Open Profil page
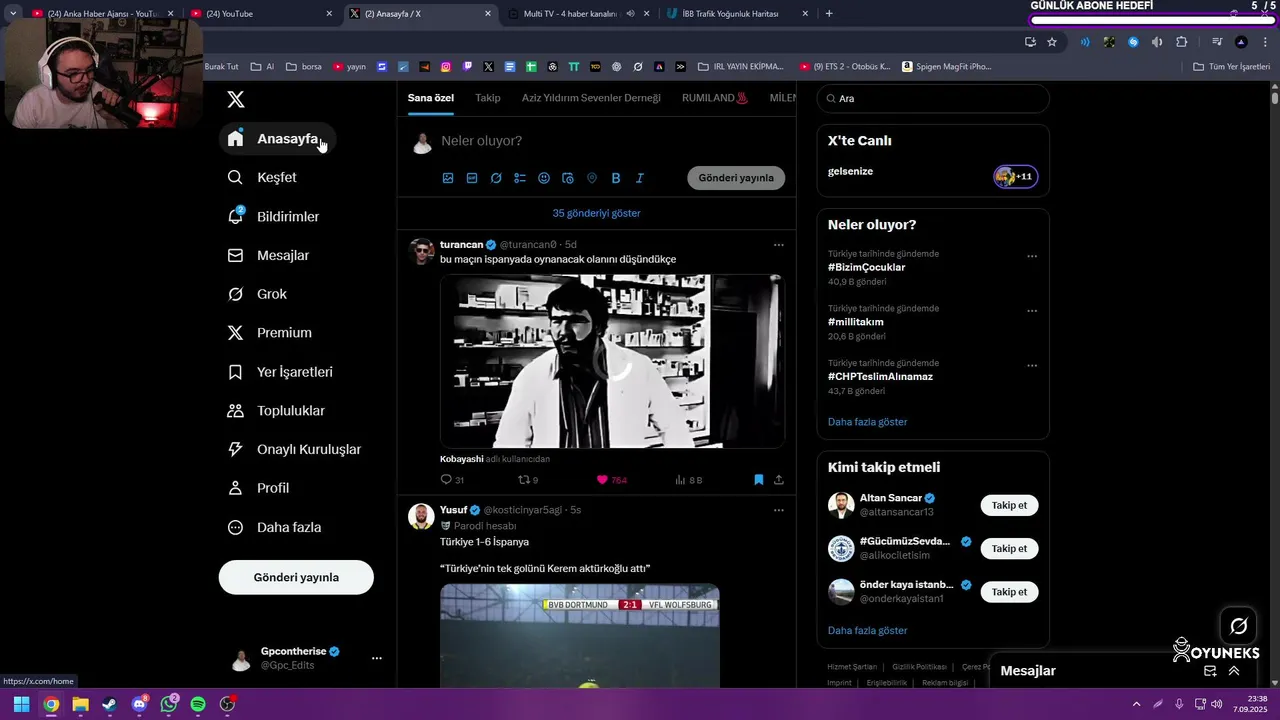1280x720 pixels. point(259,488)
